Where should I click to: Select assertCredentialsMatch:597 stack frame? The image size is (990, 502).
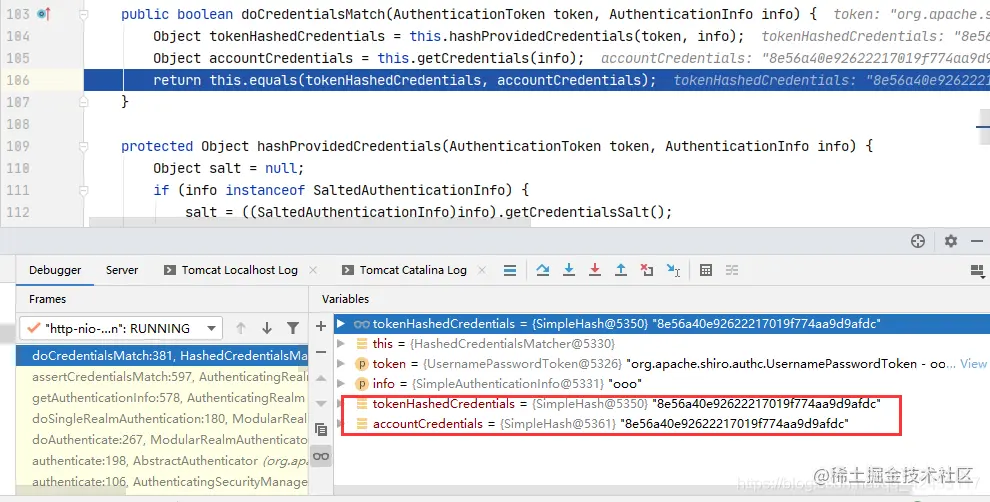coord(162,376)
